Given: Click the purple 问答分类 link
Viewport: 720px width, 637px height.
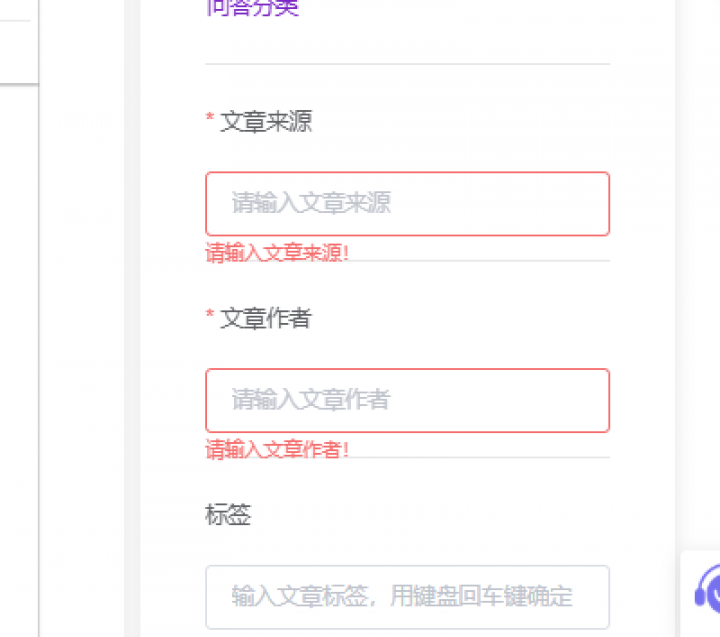Looking at the screenshot, I should point(252,8).
